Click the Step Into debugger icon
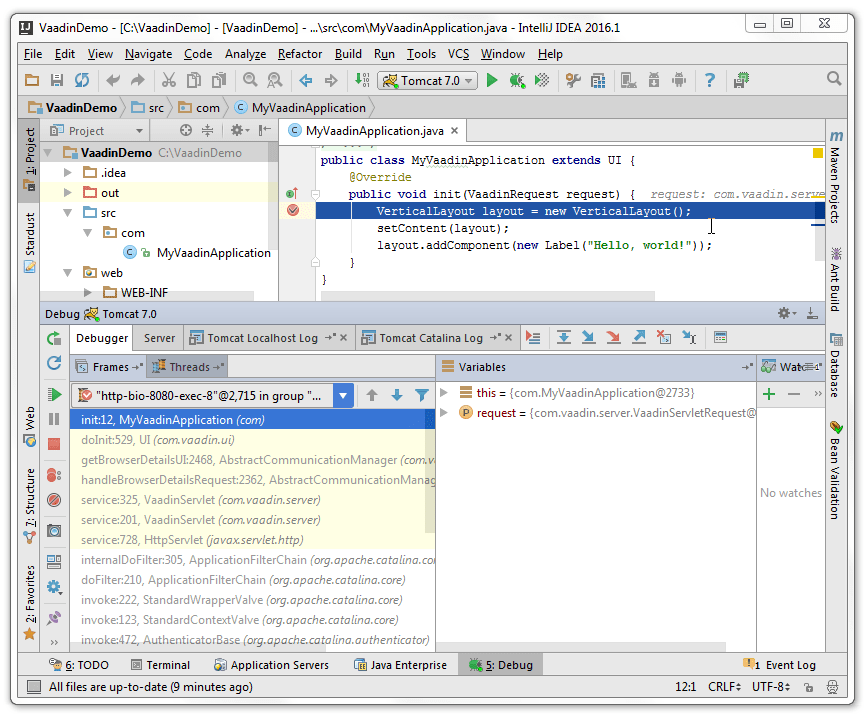 [x=589, y=337]
